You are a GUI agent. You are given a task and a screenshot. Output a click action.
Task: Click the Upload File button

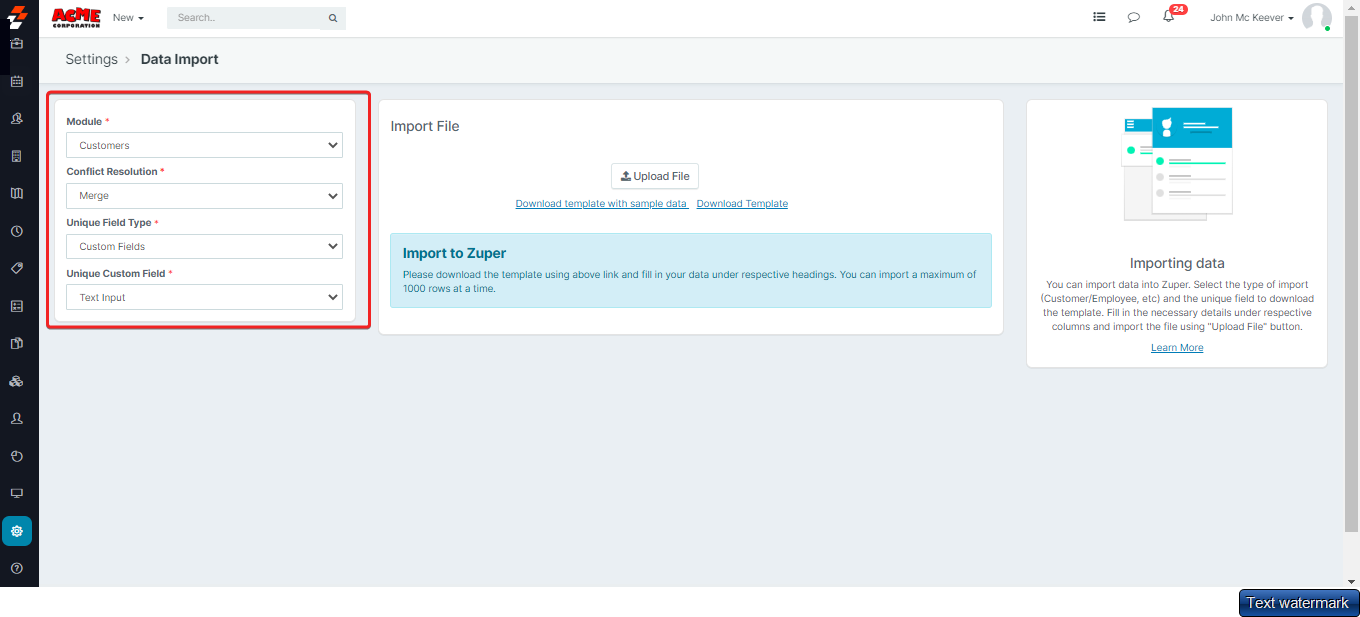click(655, 176)
